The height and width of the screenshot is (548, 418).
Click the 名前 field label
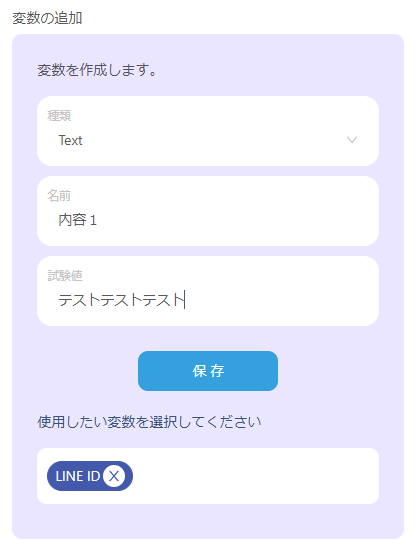[x=59, y=195]
